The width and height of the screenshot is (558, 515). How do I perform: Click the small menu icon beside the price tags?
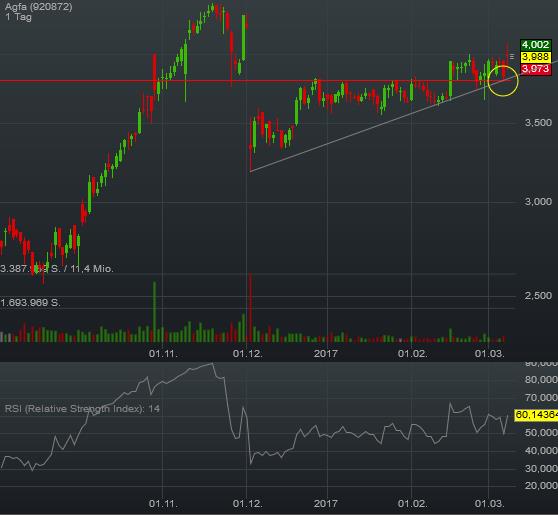pyautogui.click(x=512, y=56)
